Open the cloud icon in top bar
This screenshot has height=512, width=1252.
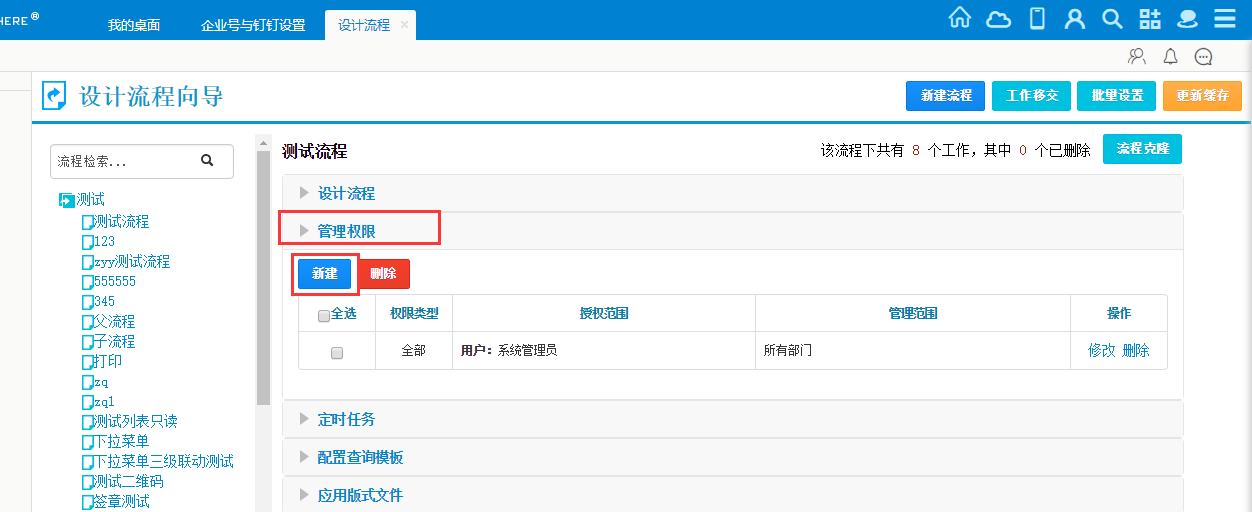998,19
